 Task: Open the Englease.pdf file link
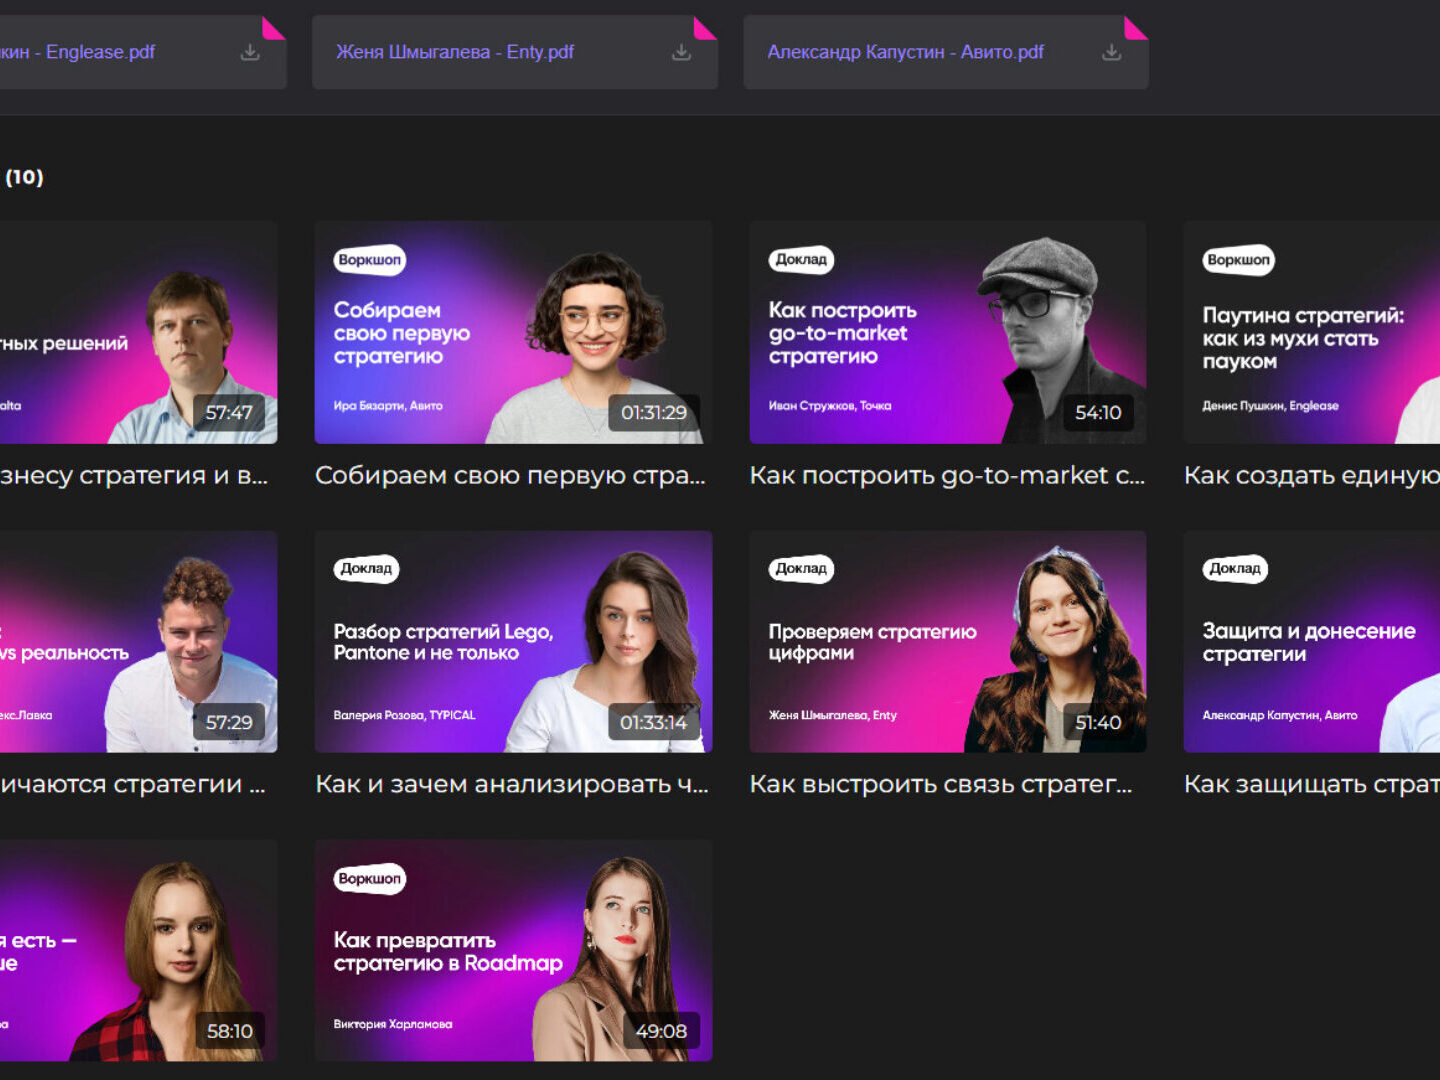[x=78, y=52]
